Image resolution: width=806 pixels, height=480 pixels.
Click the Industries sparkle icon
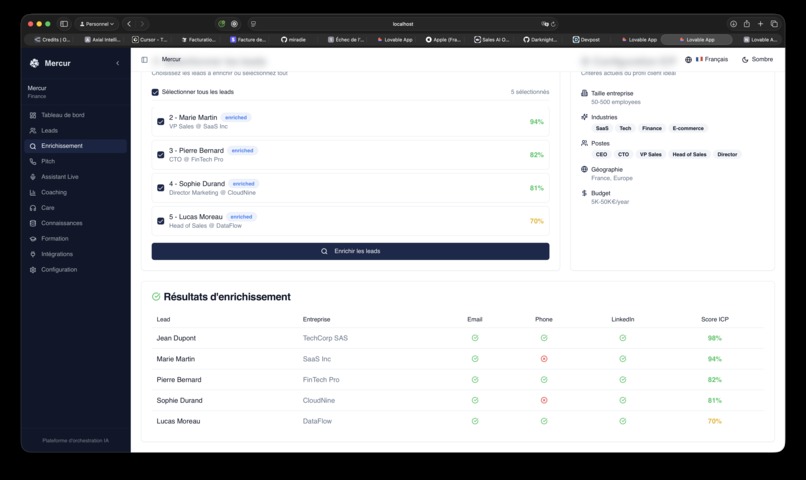tap(584, 117)
